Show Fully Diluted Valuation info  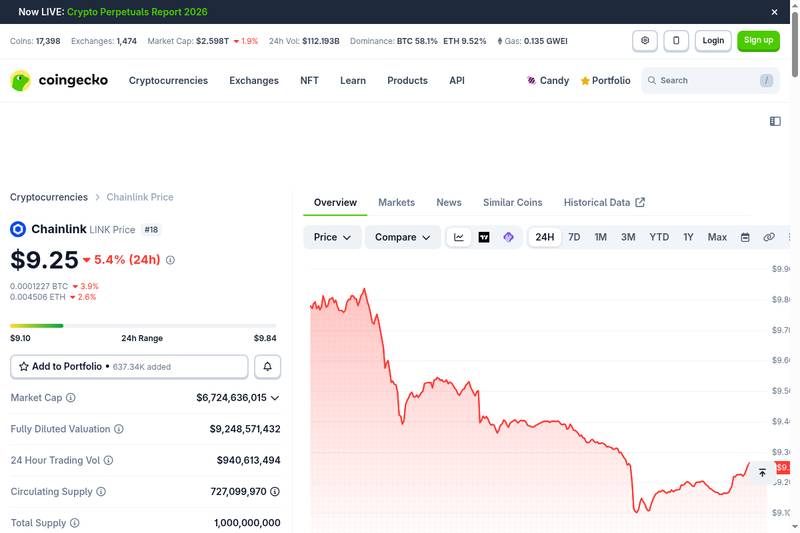[x=119, y=429]
